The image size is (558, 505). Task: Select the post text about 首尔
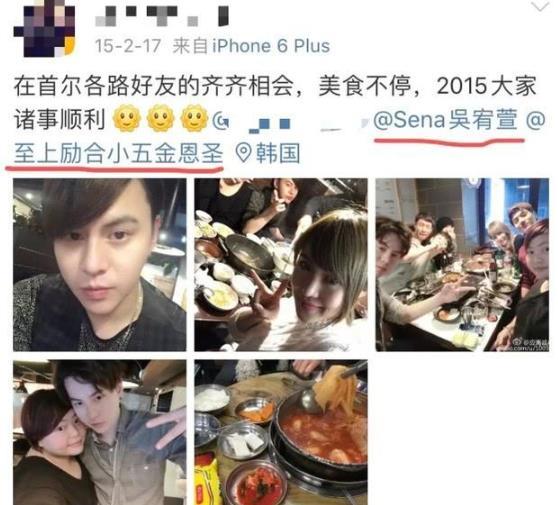point(275,103)
